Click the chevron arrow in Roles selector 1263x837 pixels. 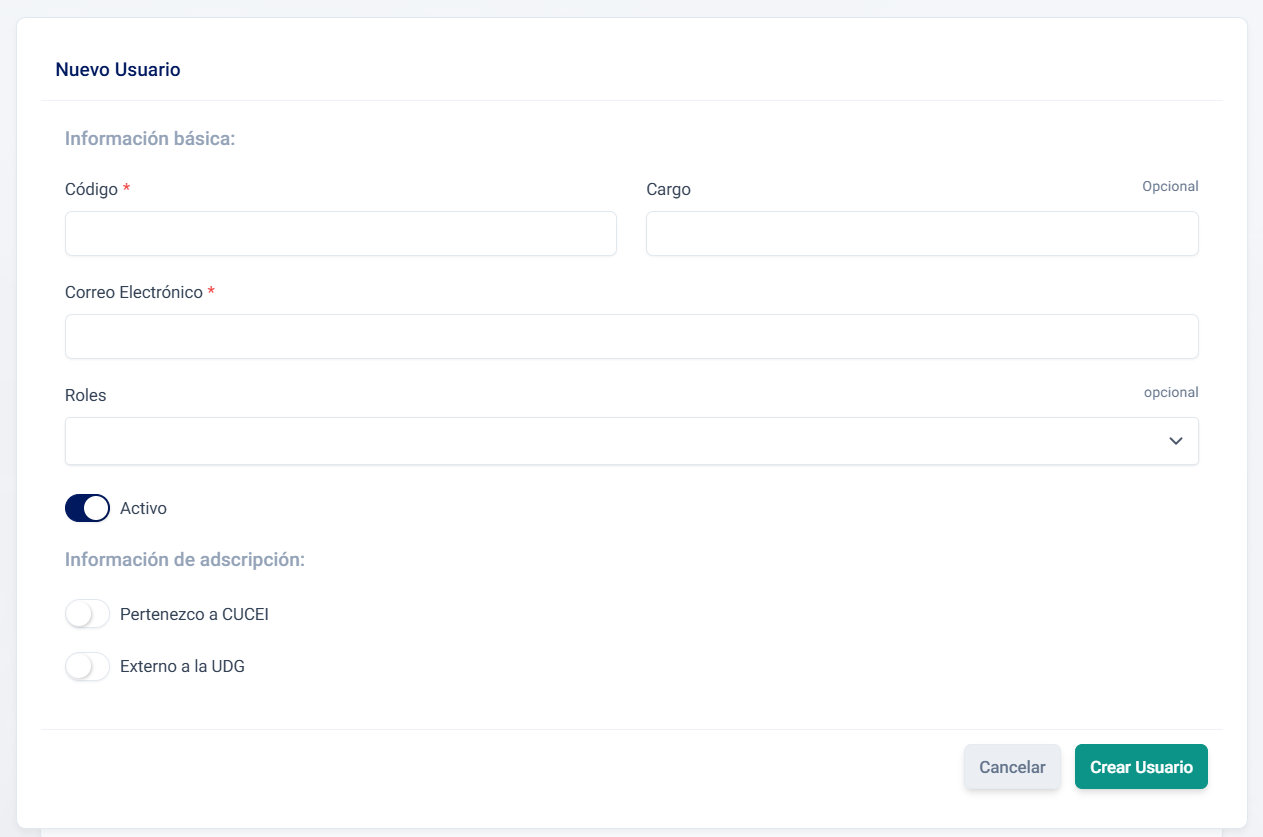coord(1176,441)
